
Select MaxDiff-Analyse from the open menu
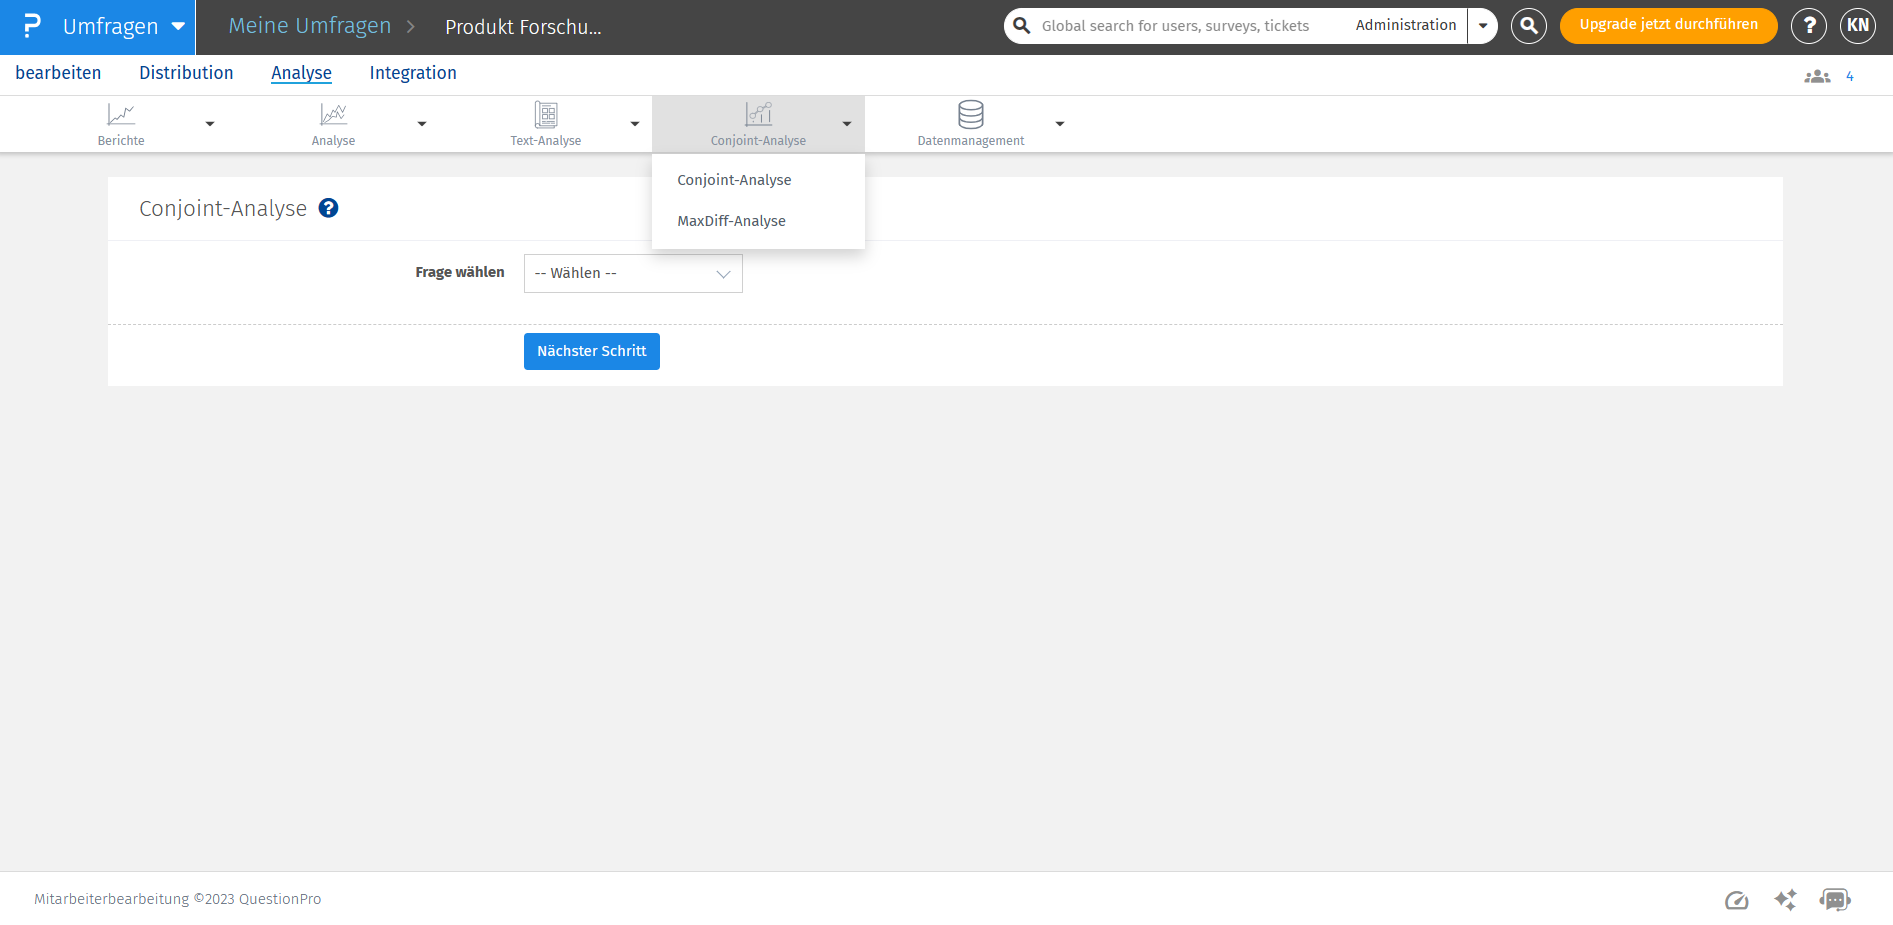[731, 221]
